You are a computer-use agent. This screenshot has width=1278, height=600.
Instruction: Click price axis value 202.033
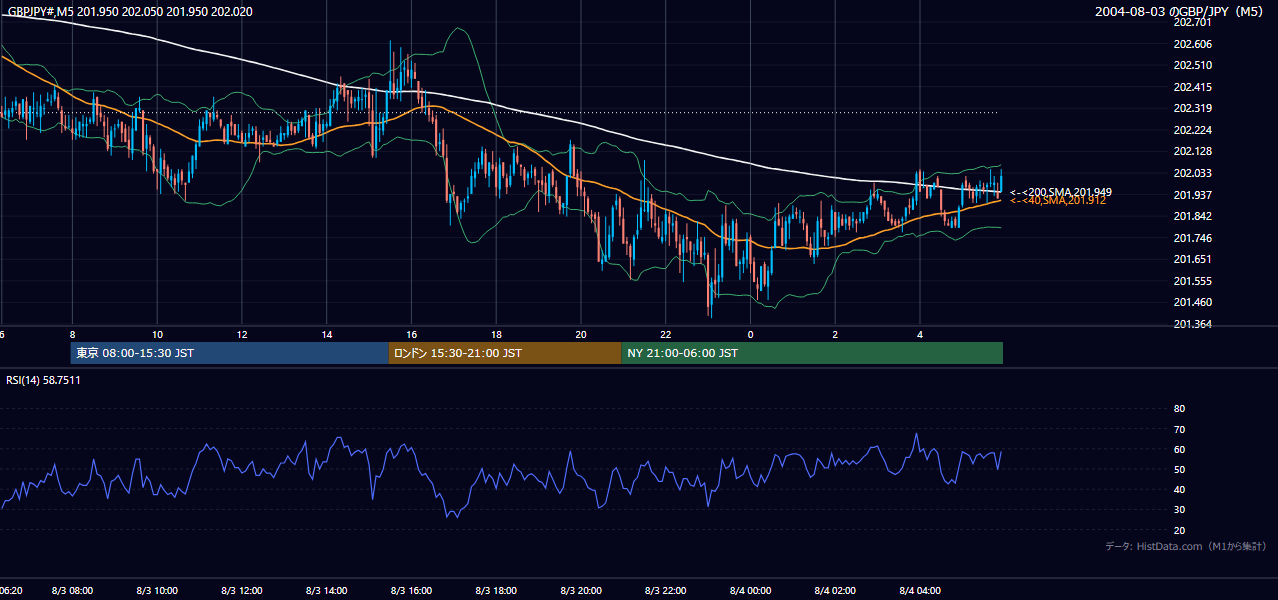pos(1192,173)
